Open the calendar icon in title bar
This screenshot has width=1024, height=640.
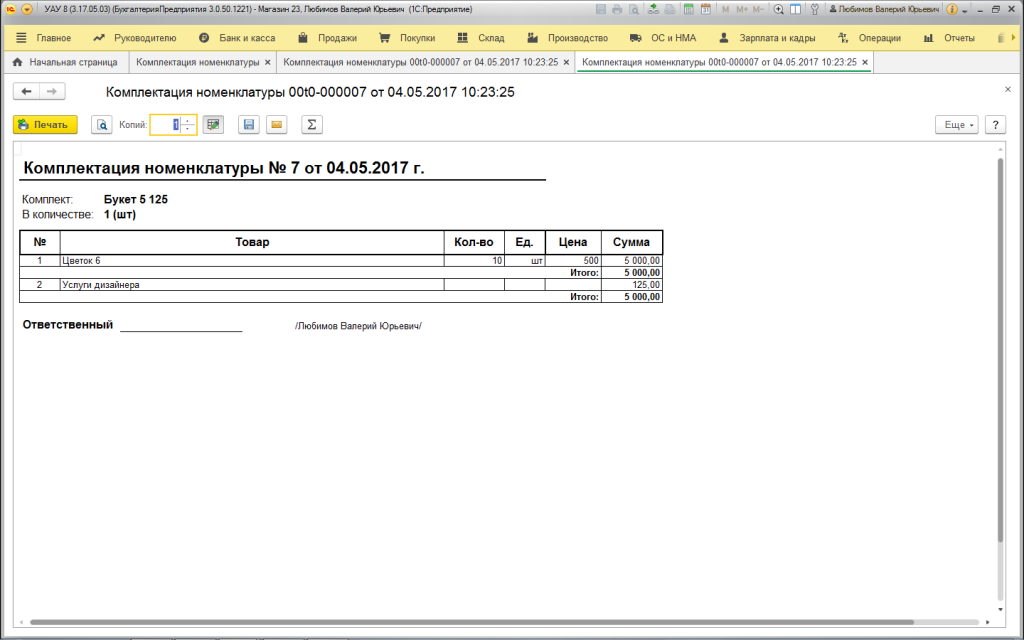(705, 10)
